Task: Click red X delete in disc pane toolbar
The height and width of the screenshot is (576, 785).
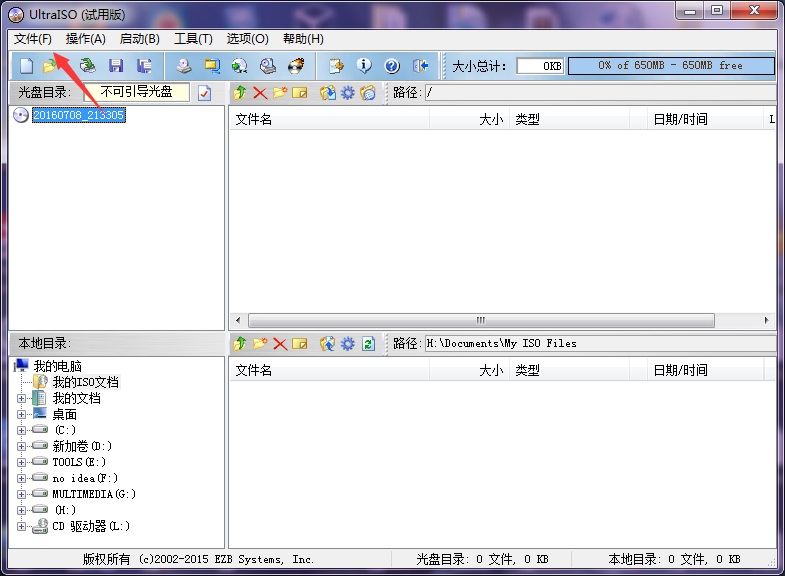Action: [x=260, y=93]
